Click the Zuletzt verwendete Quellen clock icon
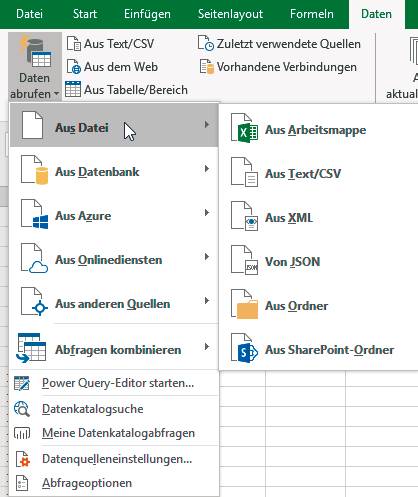 click(206, 43)
